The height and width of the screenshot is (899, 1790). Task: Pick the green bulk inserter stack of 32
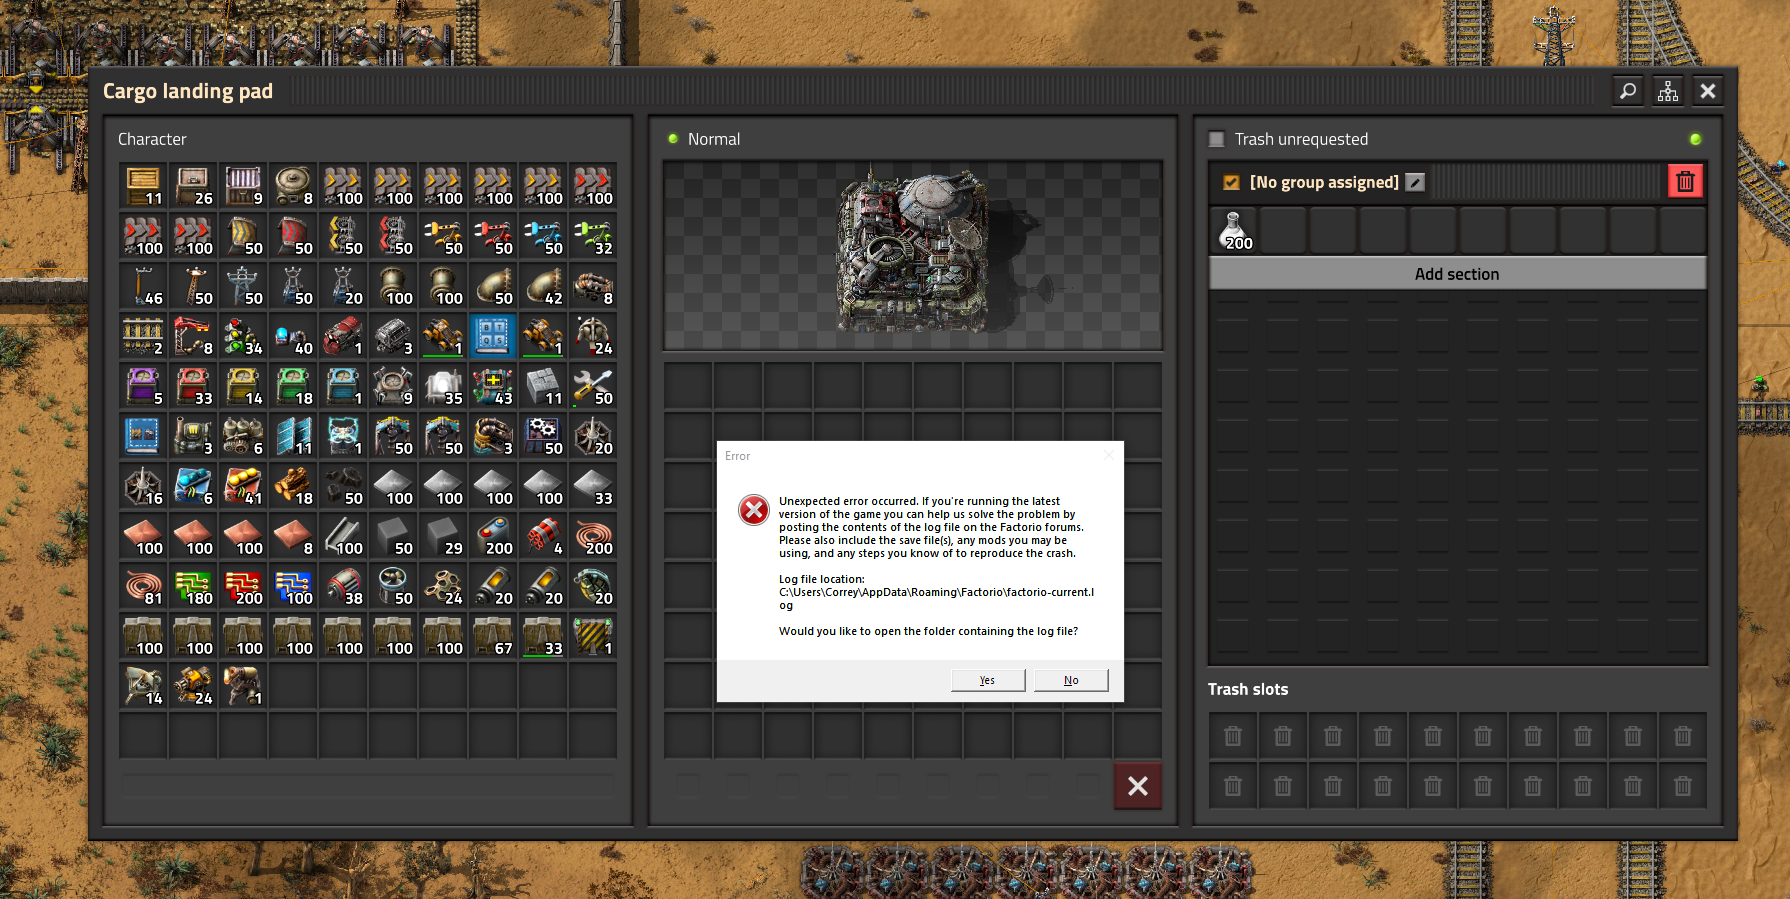click(593, 236)
